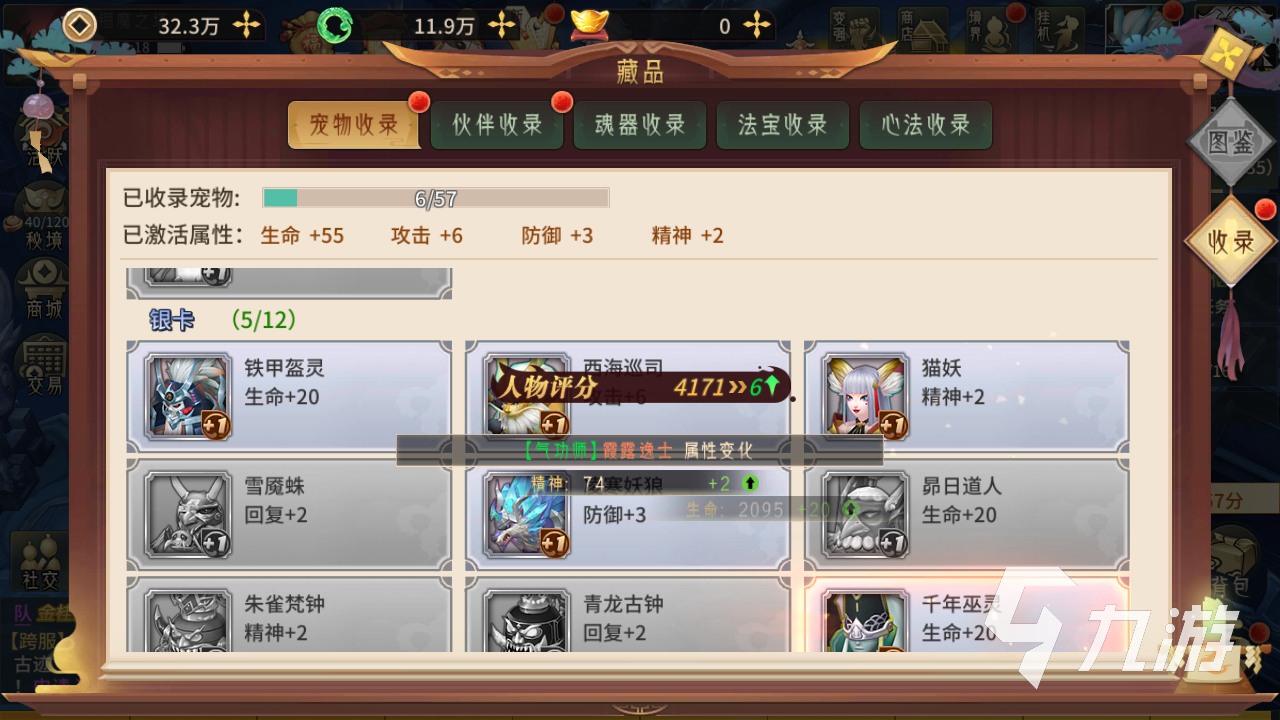The image size is (1280, 720).
Task: Click the 收录 diamond button
Action: point(1230,241)
